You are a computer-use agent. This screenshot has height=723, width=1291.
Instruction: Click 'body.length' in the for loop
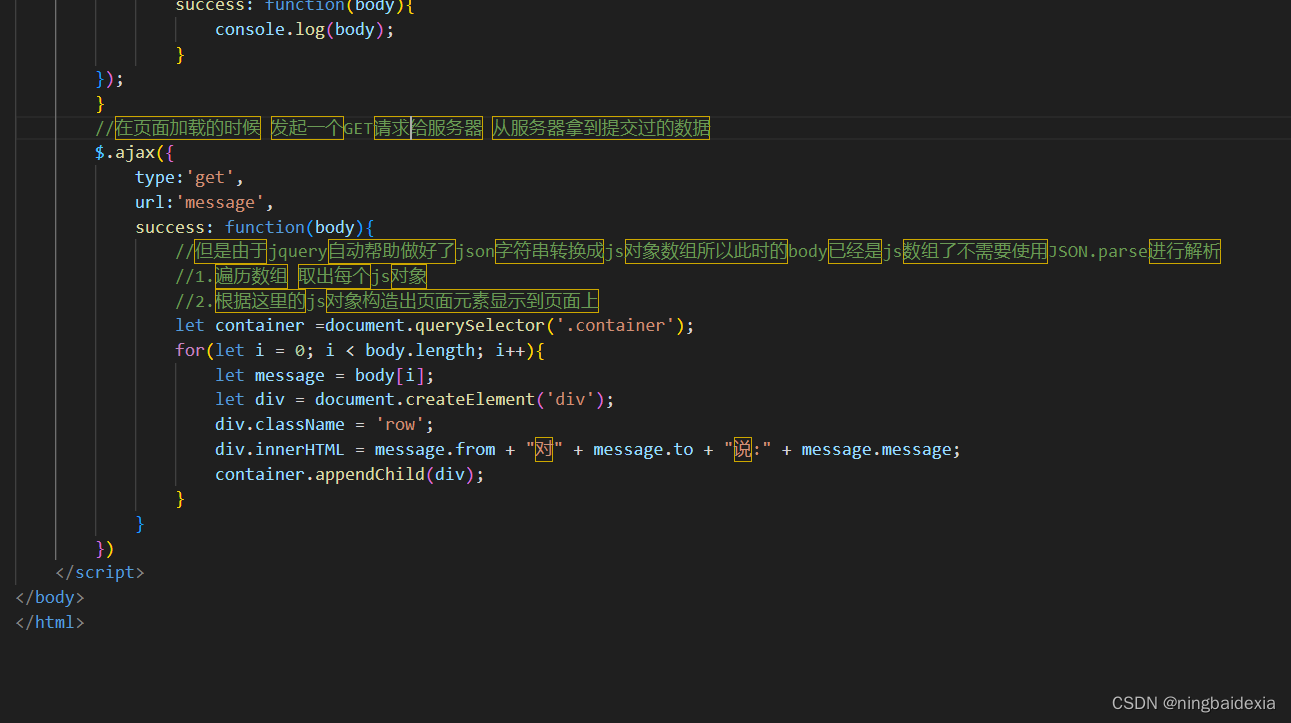420,351
